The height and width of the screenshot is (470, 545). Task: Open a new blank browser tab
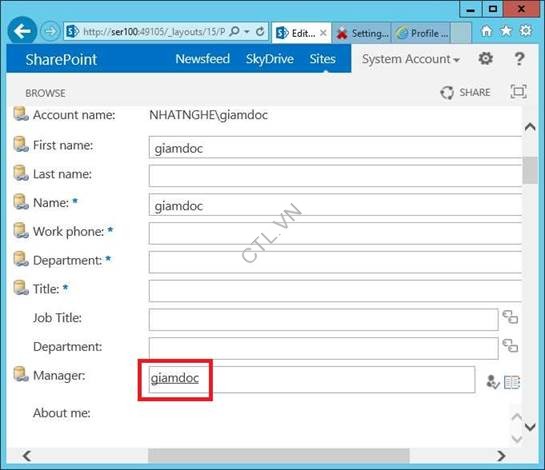tap(461, 33)
